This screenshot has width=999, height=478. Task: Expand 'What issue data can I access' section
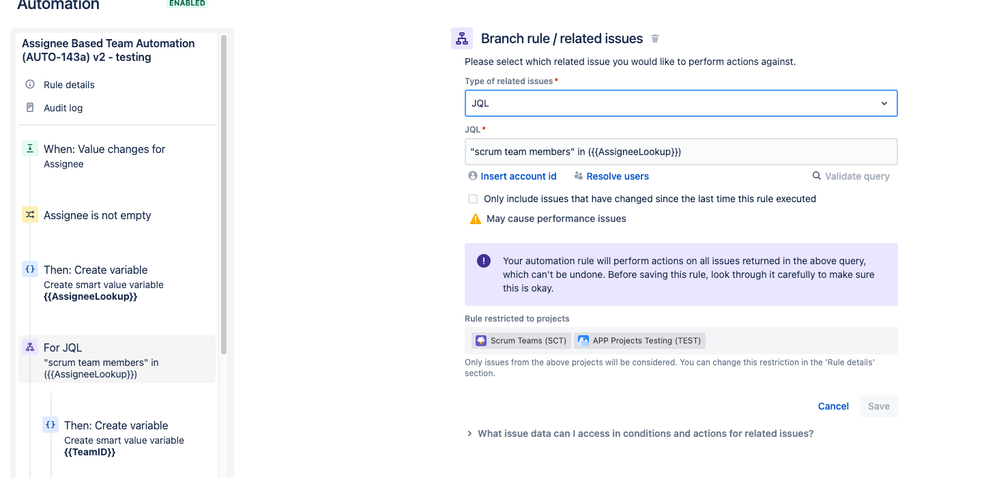tap(640, 433)
